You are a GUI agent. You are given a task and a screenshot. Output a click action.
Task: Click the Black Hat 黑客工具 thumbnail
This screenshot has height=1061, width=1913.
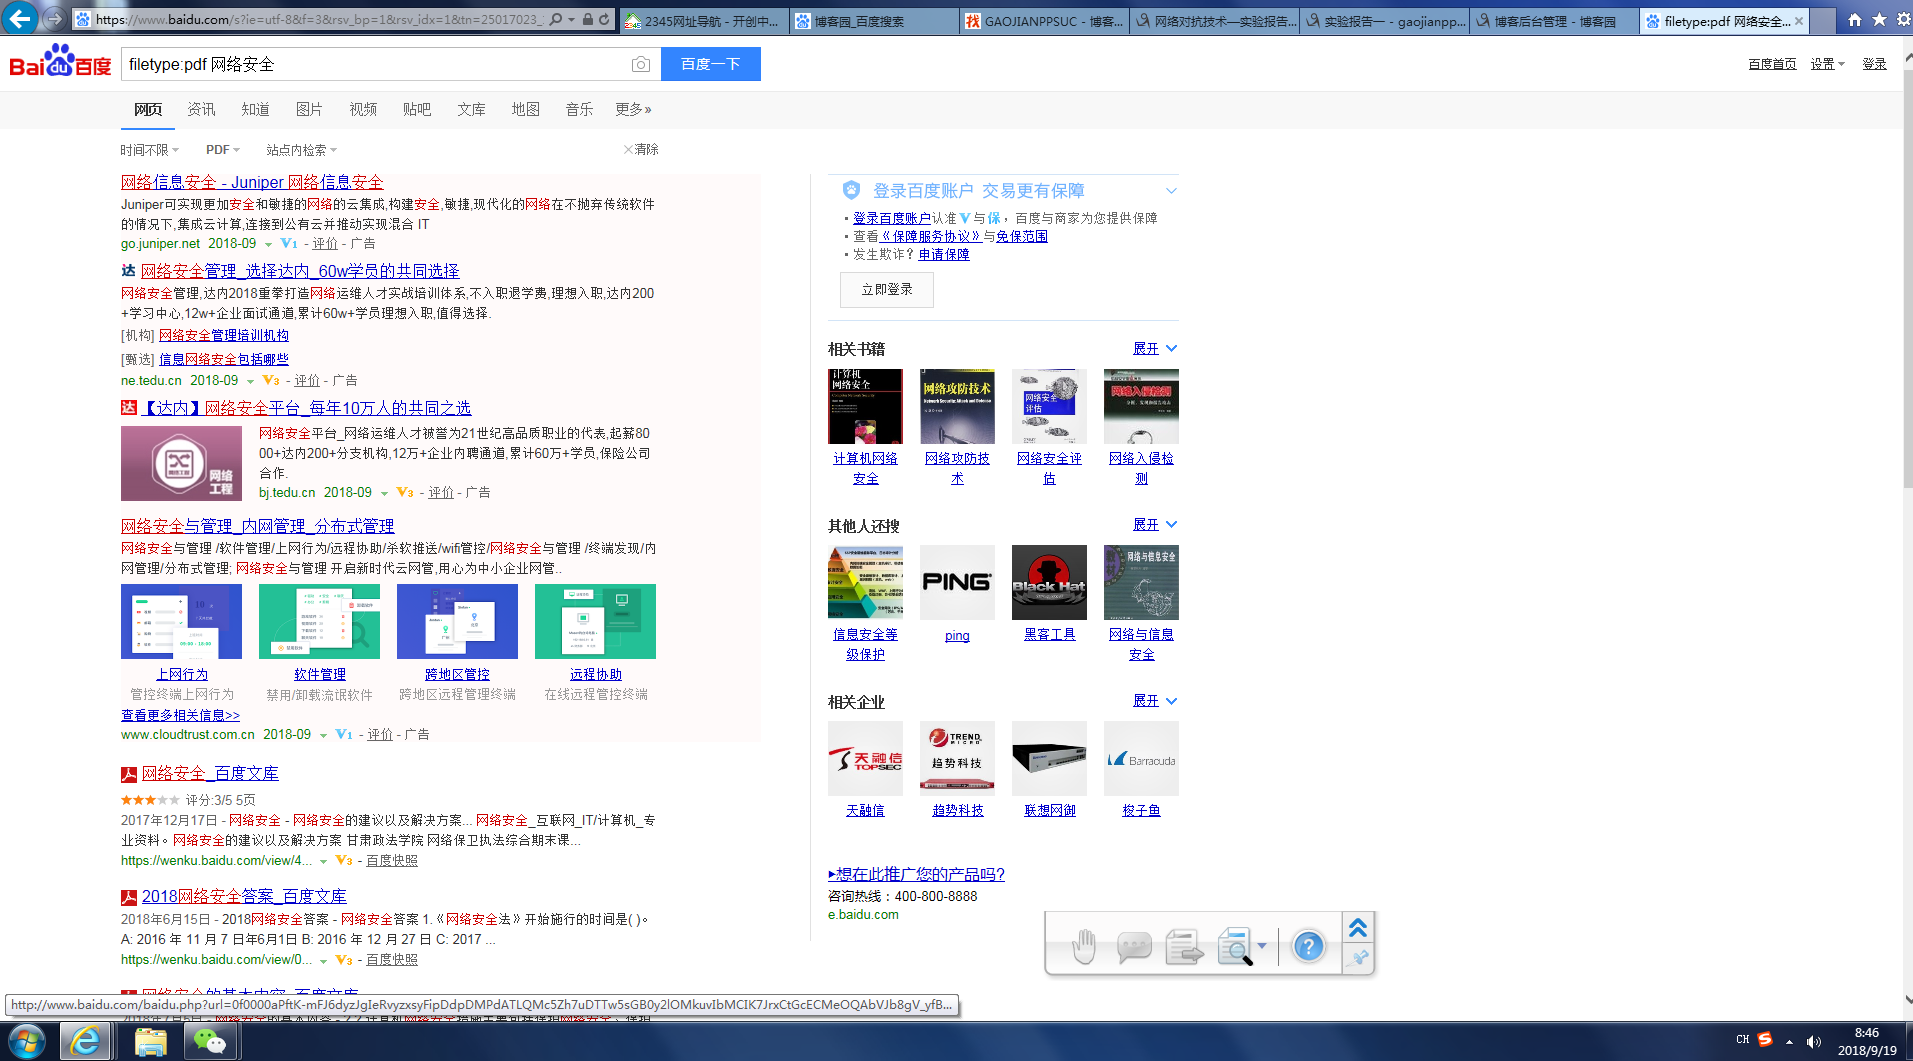click(x=1049, y=582)
